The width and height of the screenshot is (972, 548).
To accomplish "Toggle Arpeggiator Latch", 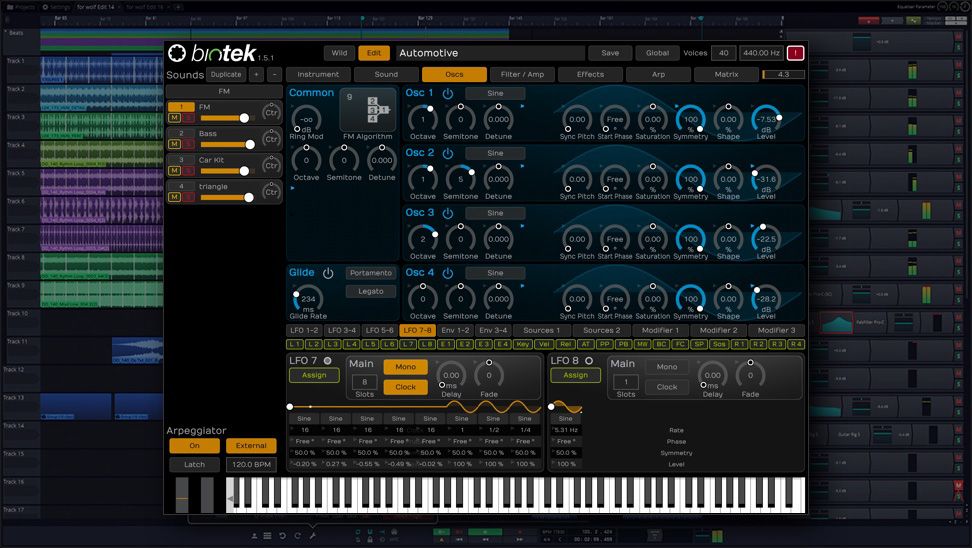I will (195, 464).
